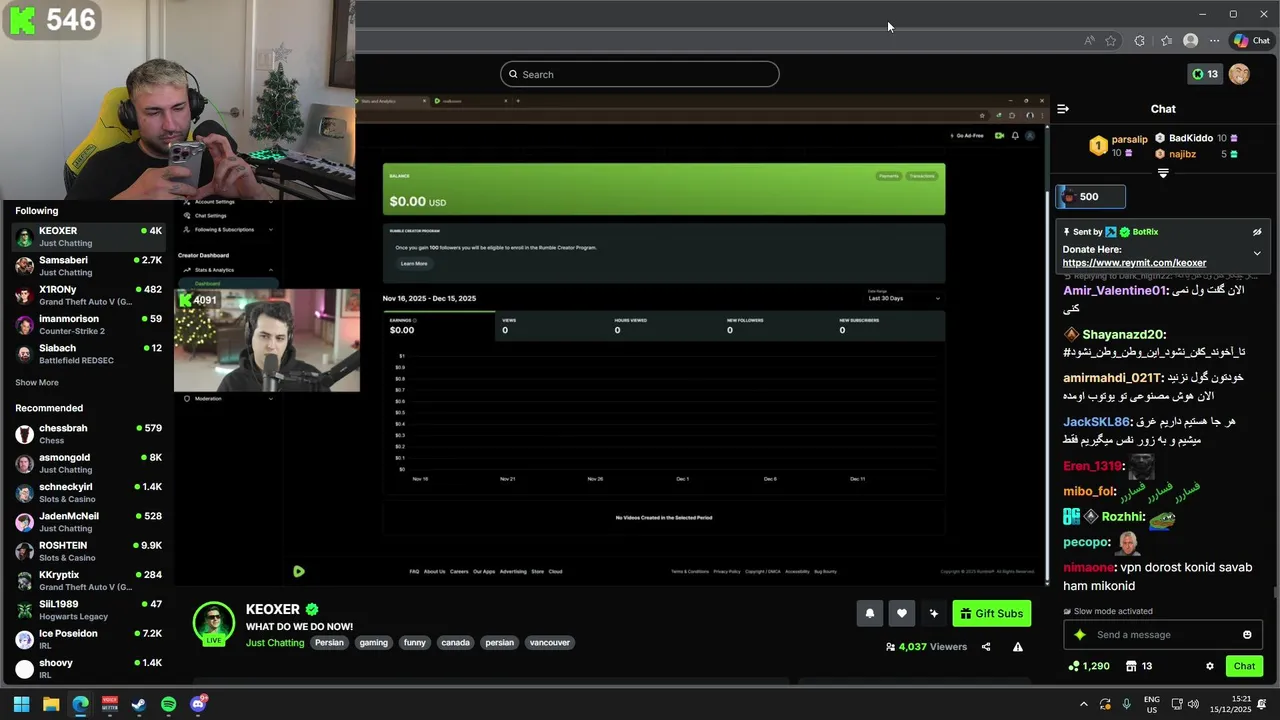
Task: Click KEOXER streamer avatar with LIVE badge
Action: coord(213,623)
